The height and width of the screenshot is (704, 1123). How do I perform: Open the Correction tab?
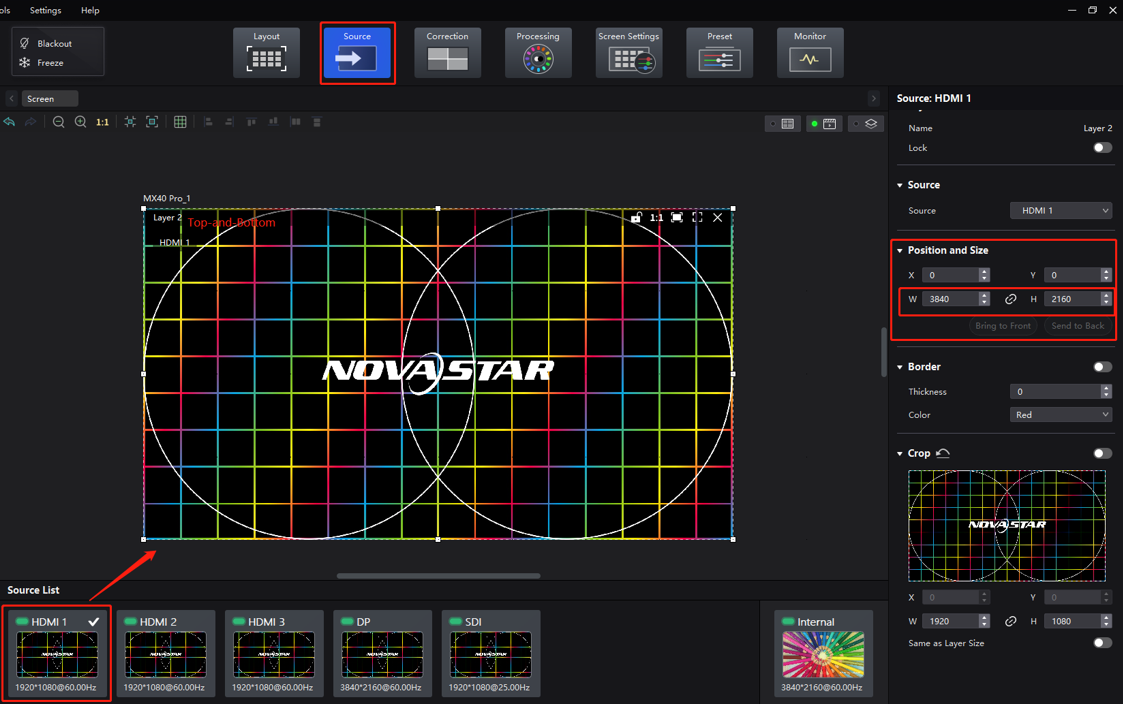448,53
